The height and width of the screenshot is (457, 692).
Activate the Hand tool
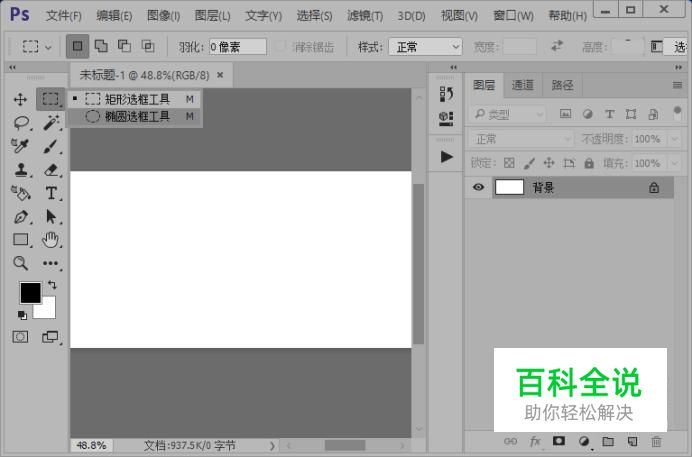(x=51, y=240)
